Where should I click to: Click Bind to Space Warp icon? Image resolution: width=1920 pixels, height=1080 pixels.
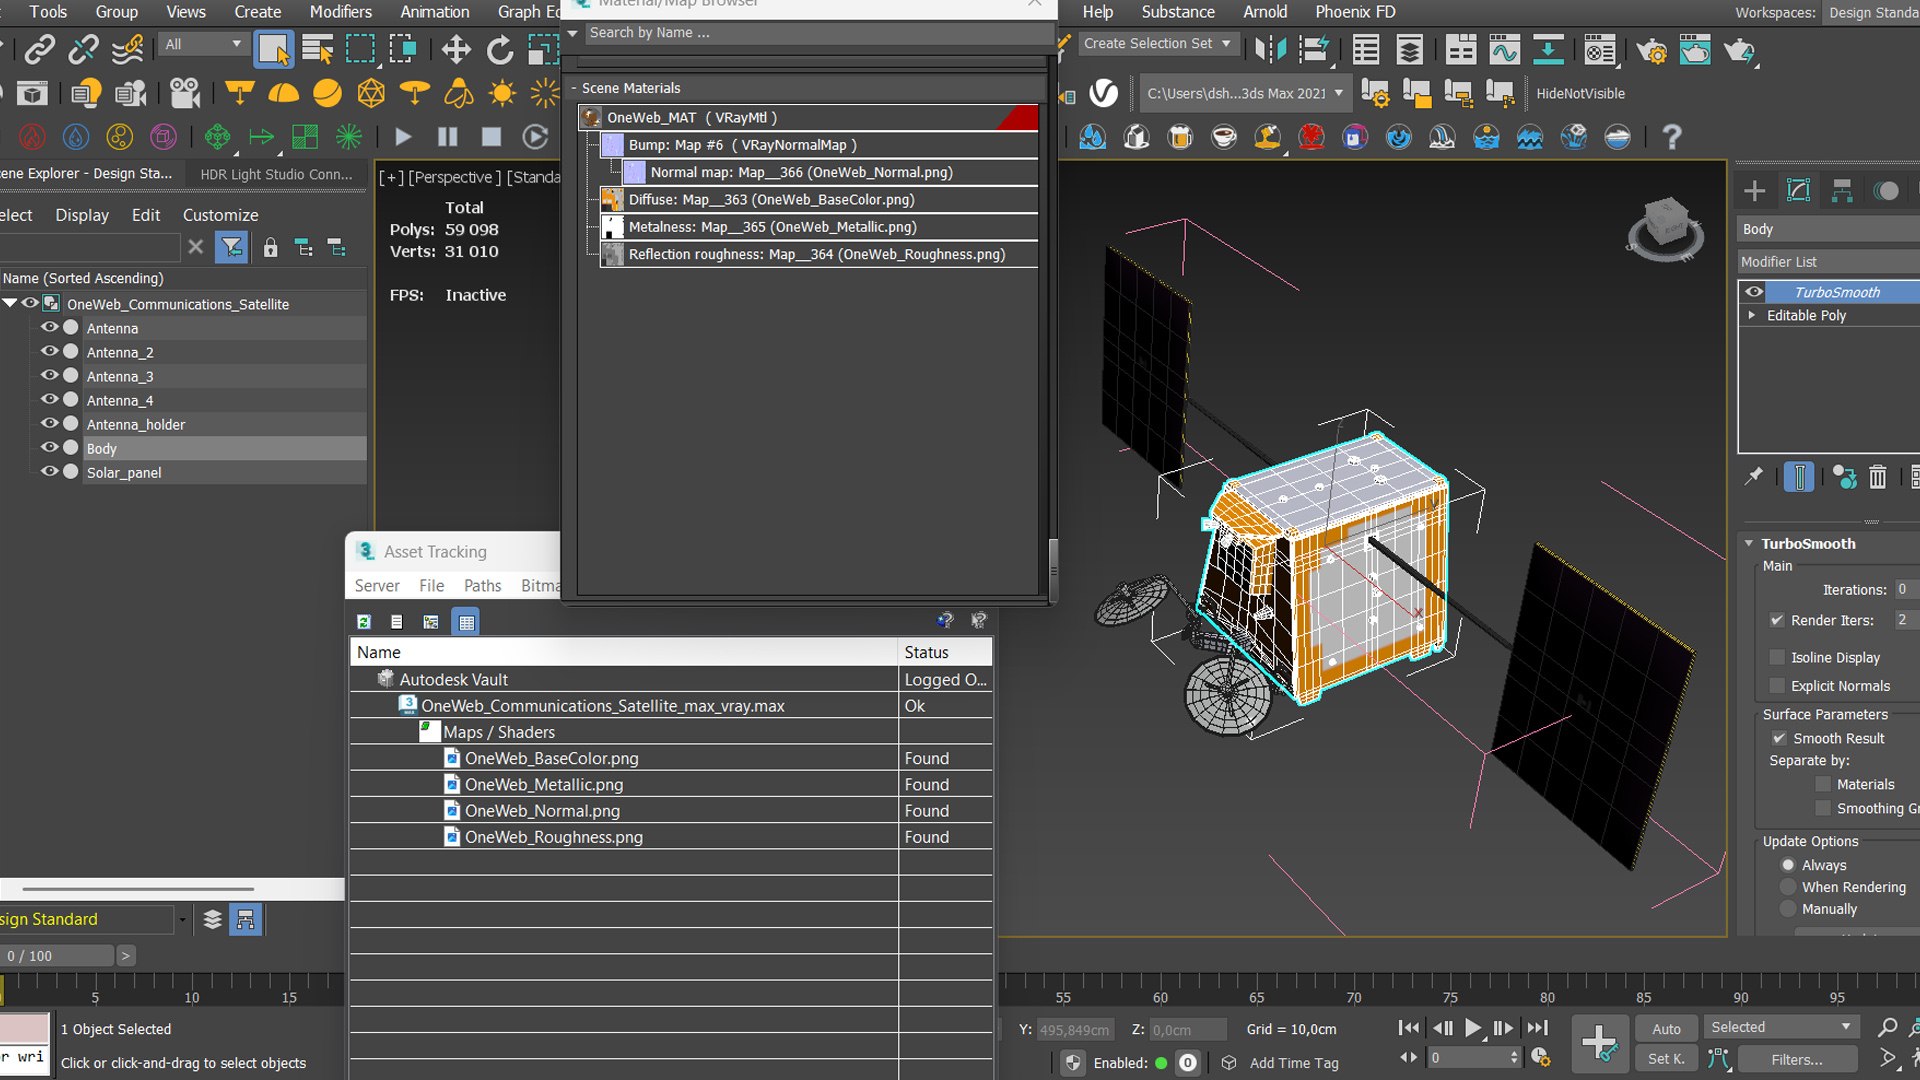click(128, 49)
